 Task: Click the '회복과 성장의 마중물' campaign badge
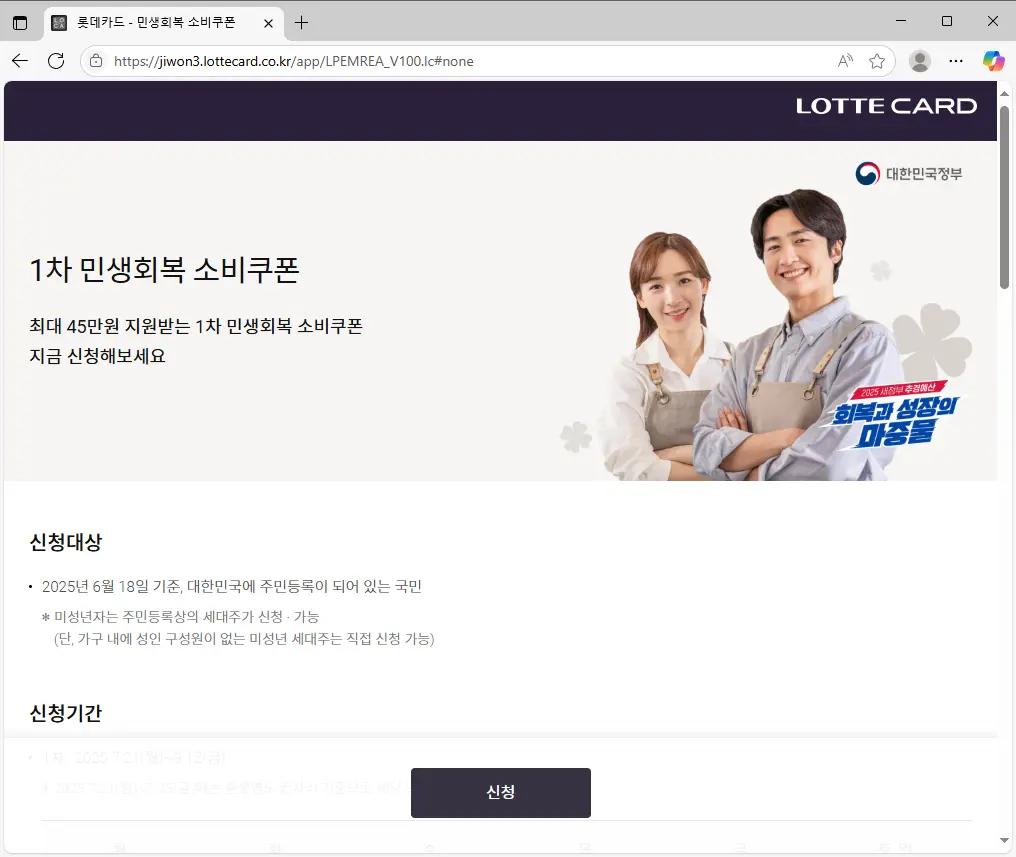tap(895, 415)
